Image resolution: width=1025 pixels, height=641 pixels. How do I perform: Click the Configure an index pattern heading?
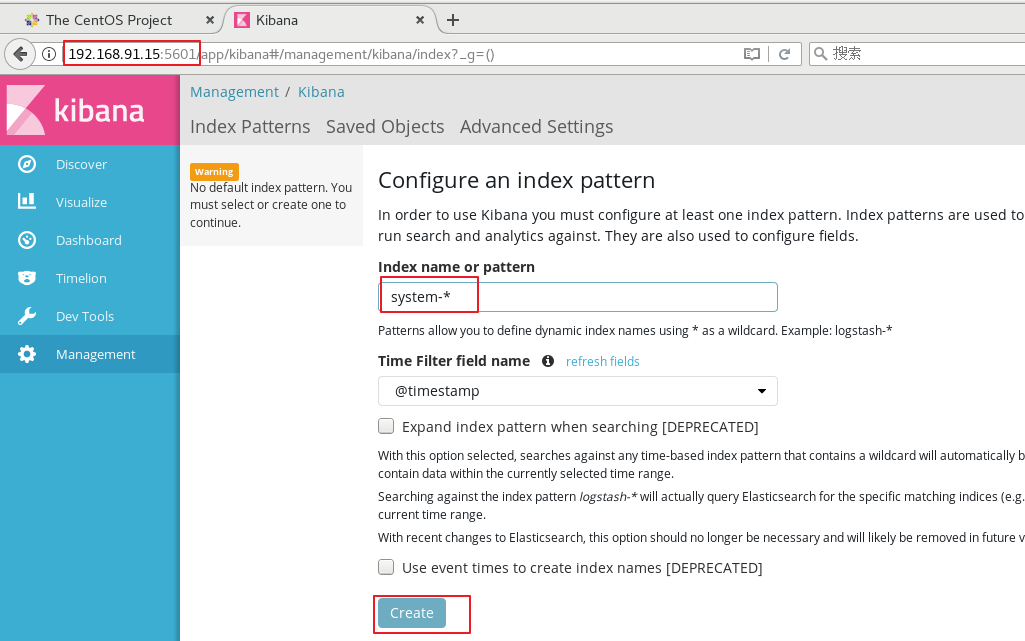coord(516,180)
